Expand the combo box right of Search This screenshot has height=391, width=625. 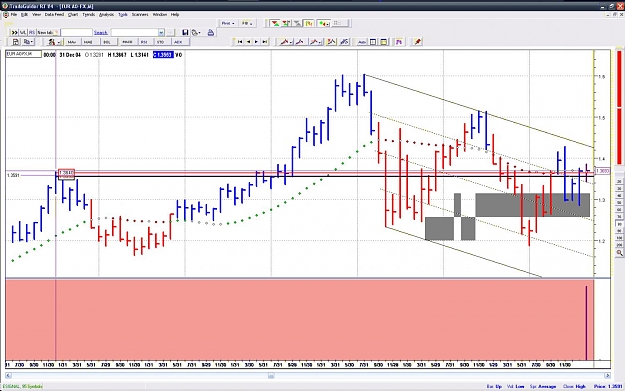point(161,33)
